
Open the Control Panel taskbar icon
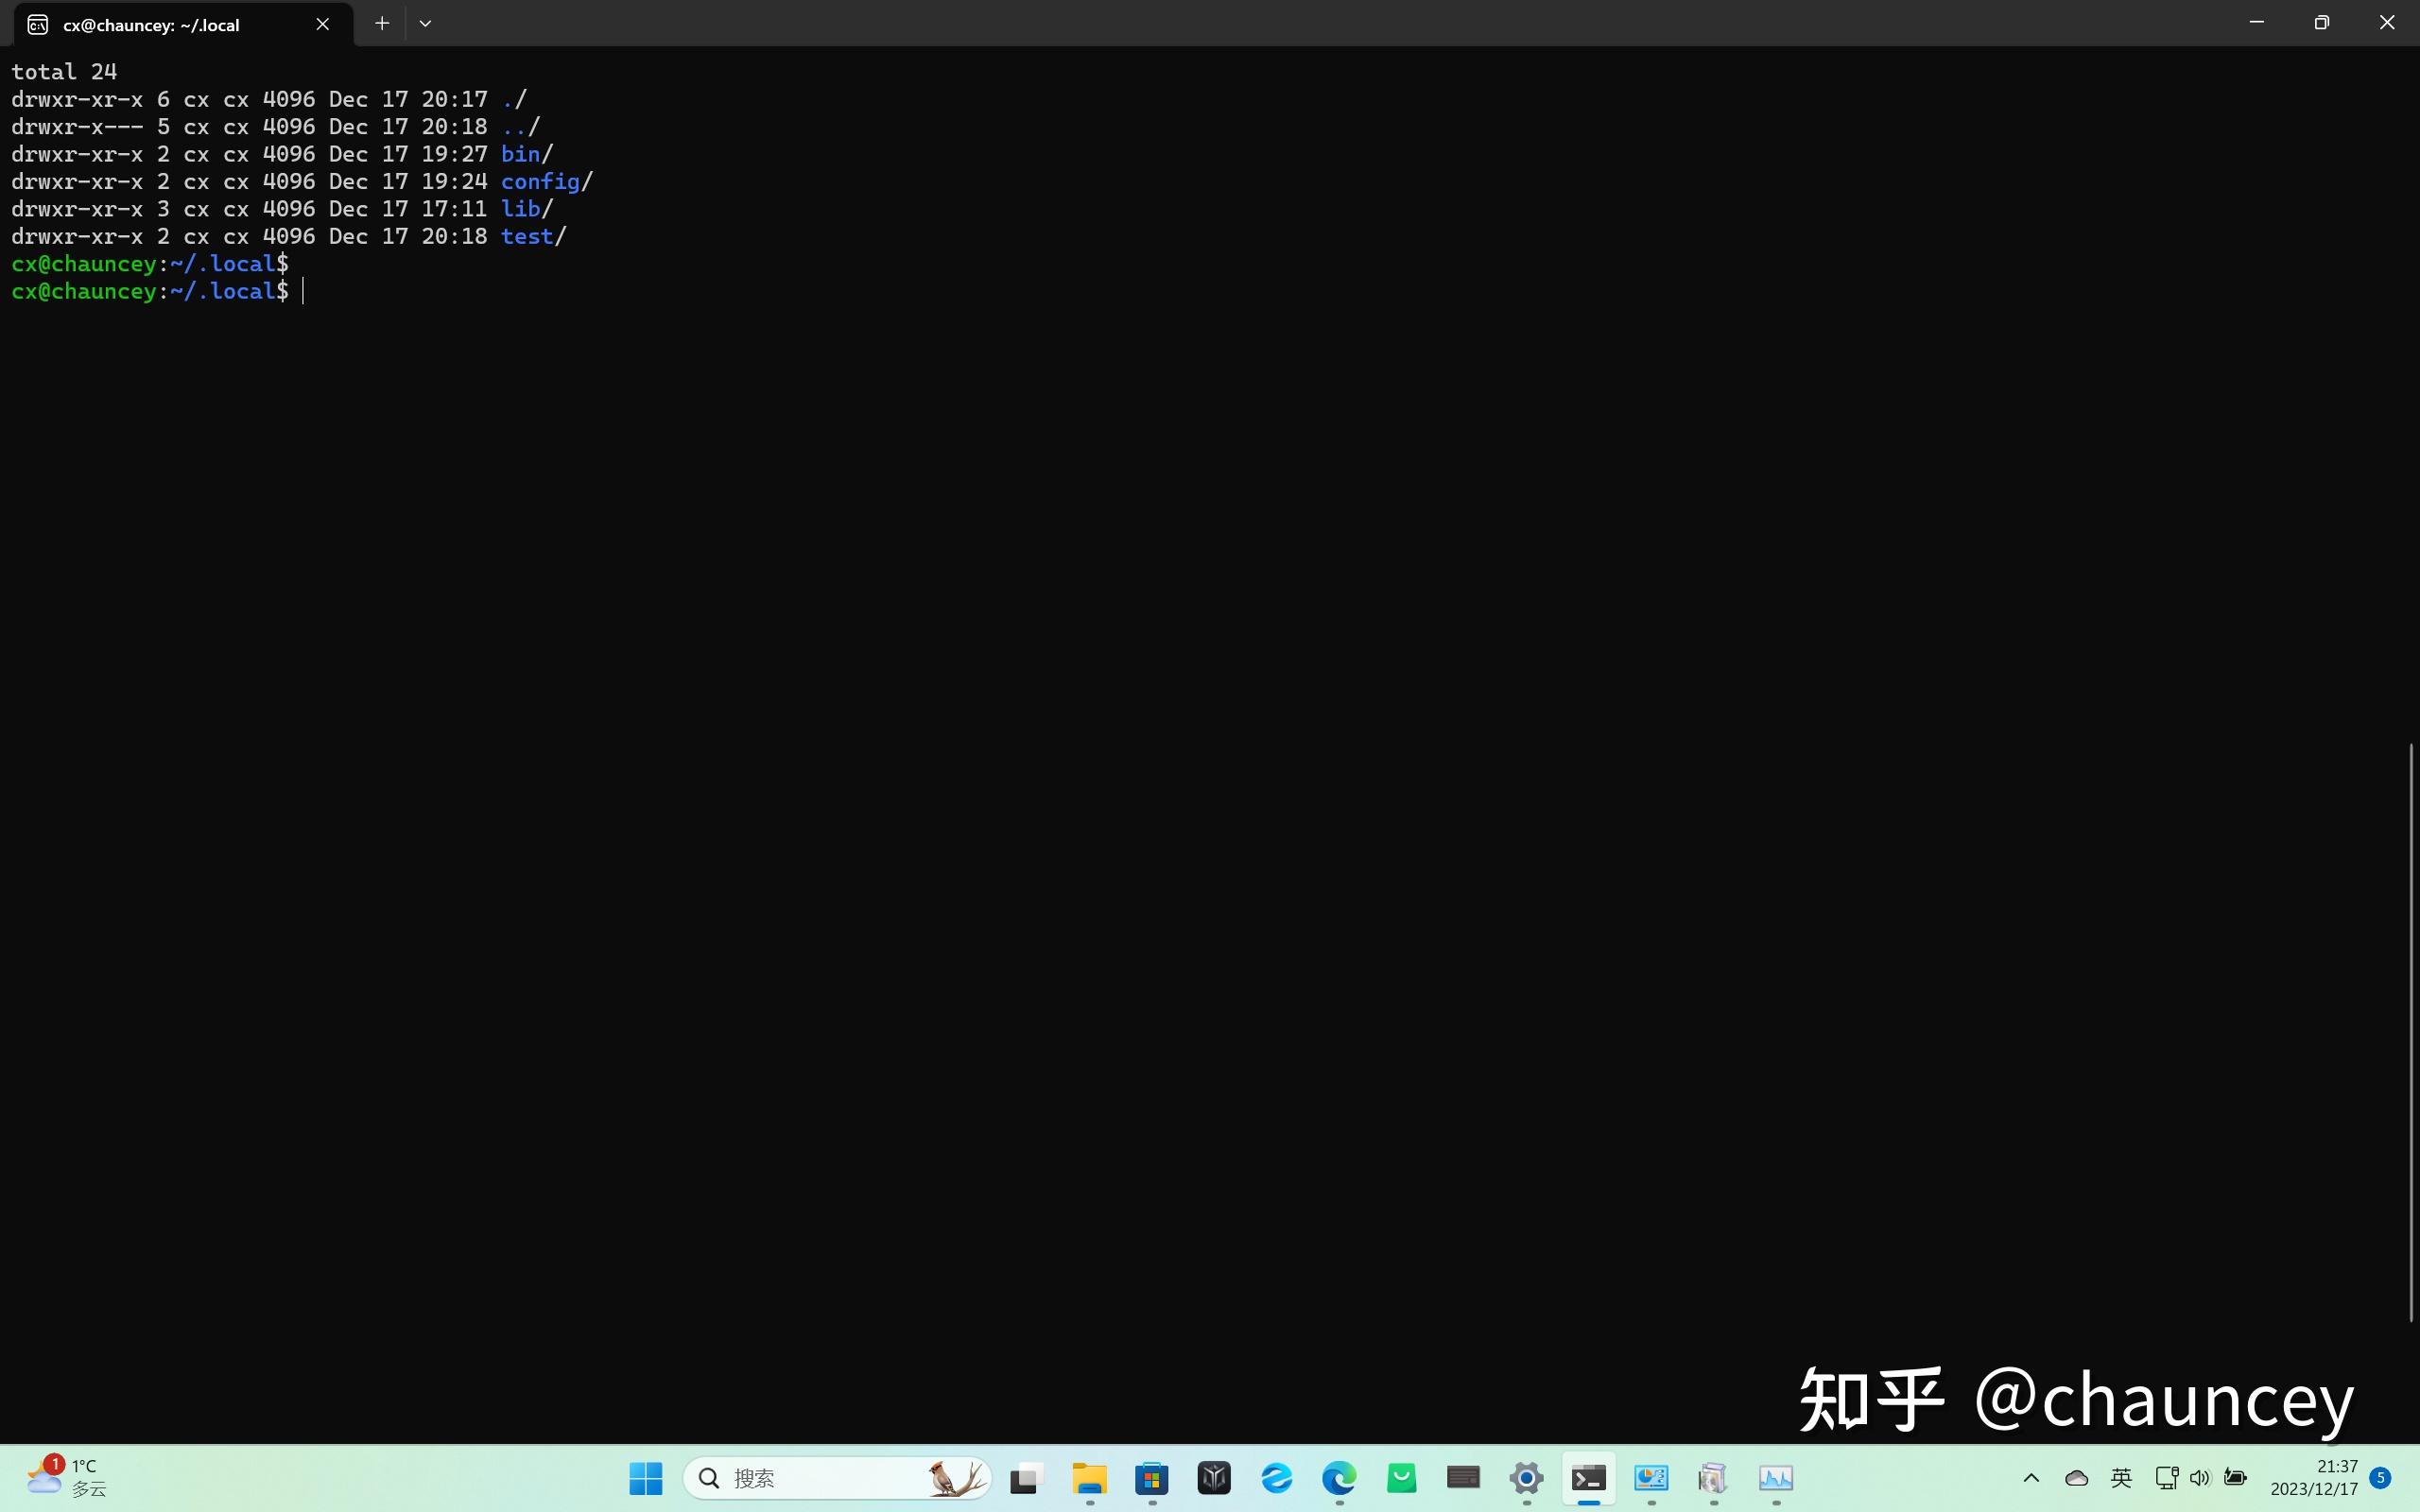pos(1651,1477)
